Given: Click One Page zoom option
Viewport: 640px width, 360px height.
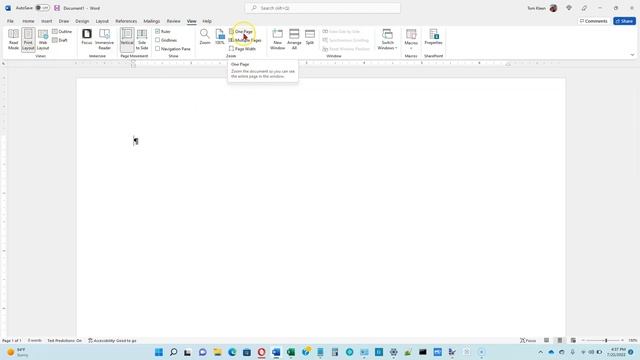Looking at the screenshot, I should (241, 31).
